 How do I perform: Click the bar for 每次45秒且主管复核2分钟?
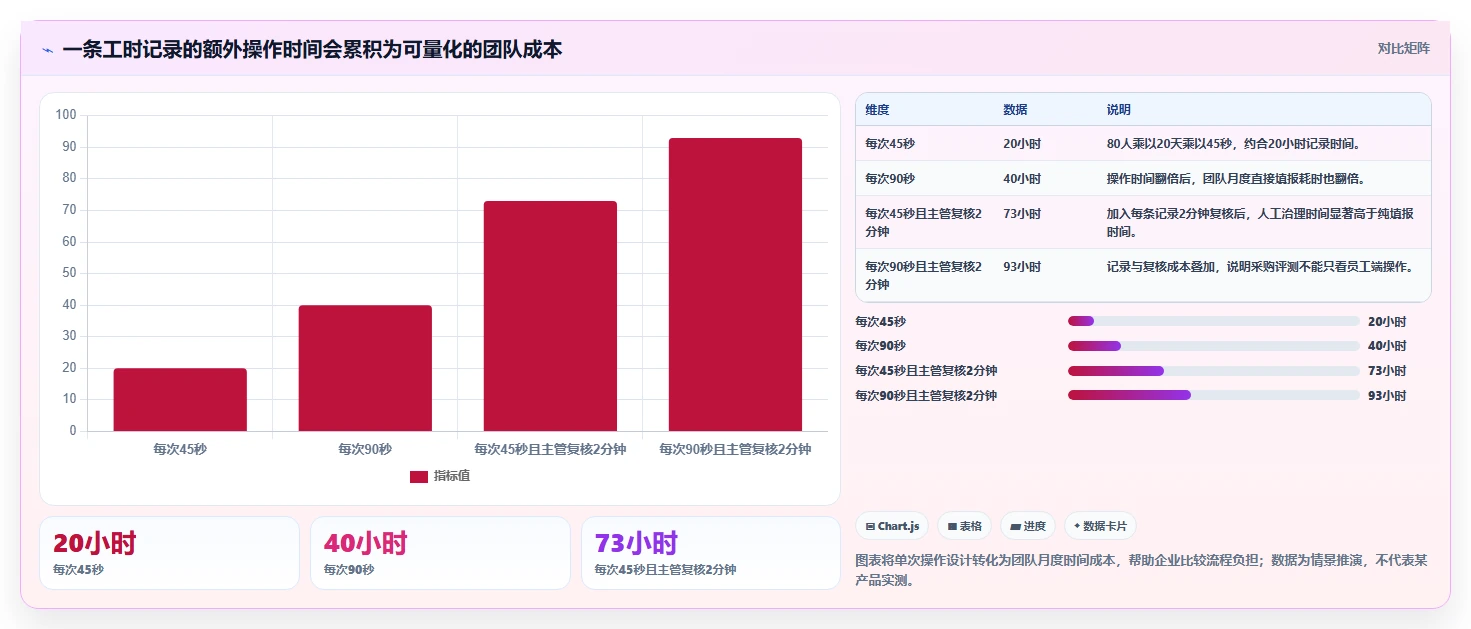tap(550, 316)
